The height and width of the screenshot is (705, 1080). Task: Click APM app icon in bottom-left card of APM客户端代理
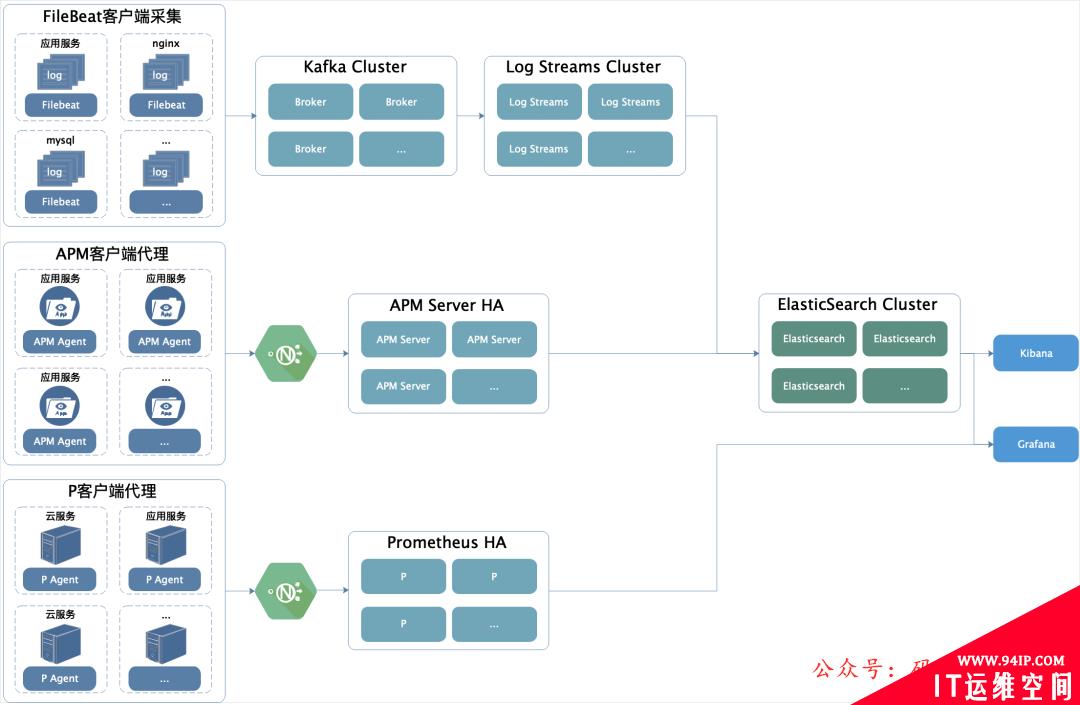[60, 406]
